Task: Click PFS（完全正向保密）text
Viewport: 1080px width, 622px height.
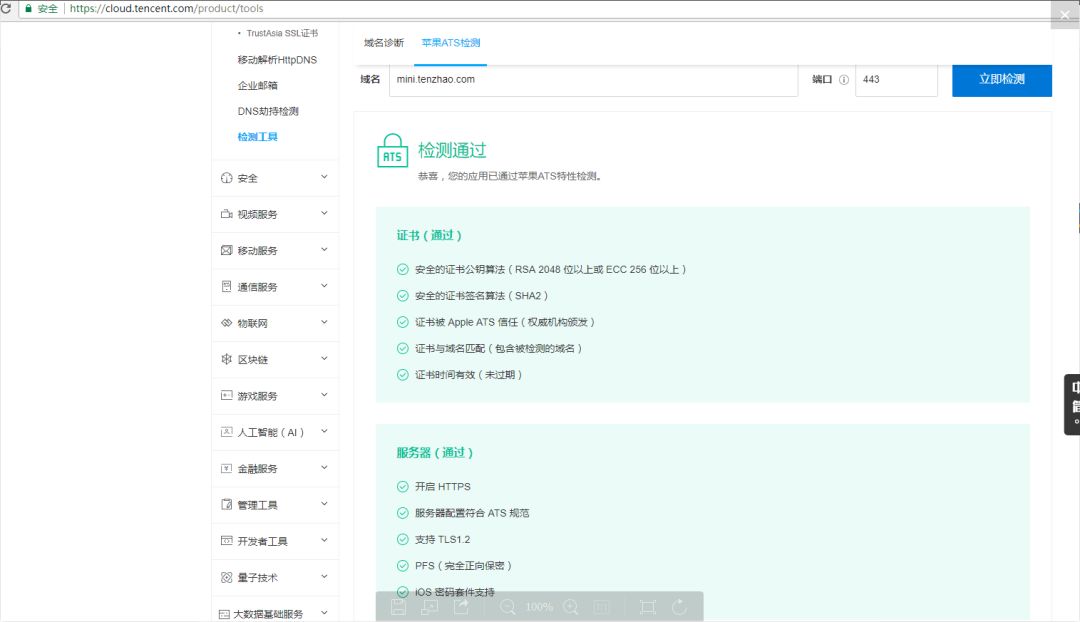Action: pyautogui.click(x=464, y=566)
